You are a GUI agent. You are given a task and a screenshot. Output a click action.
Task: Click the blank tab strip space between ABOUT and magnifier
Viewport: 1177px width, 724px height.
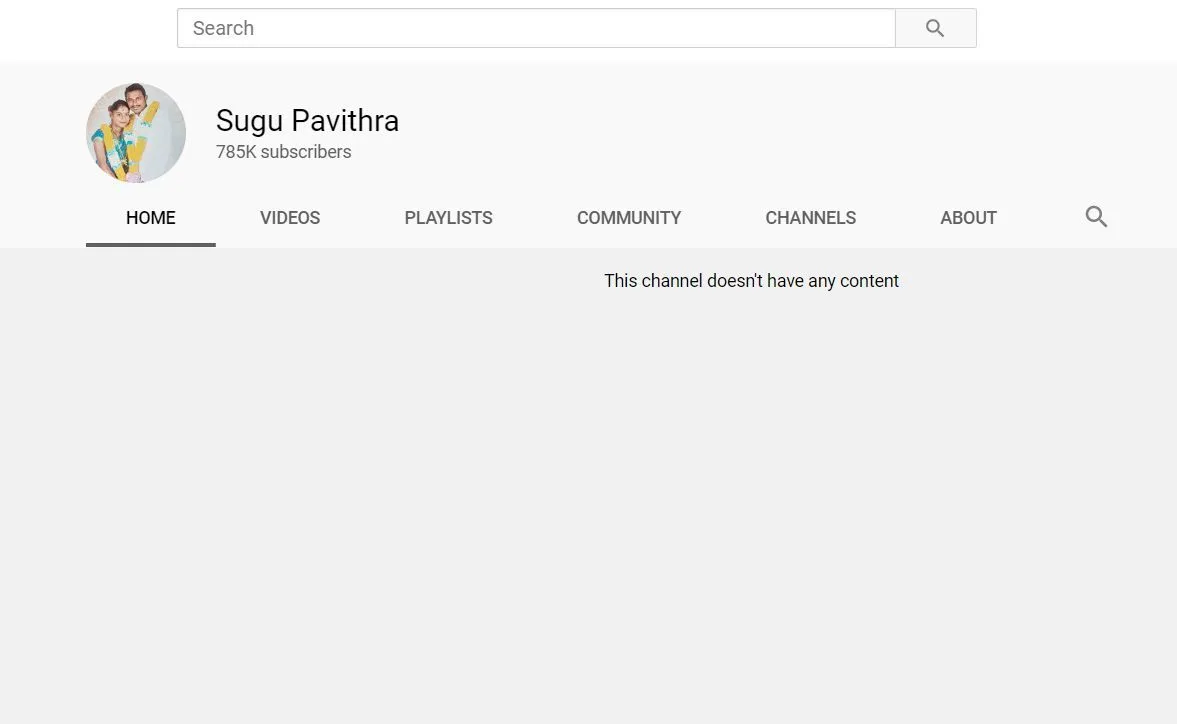coord(1040,218)
